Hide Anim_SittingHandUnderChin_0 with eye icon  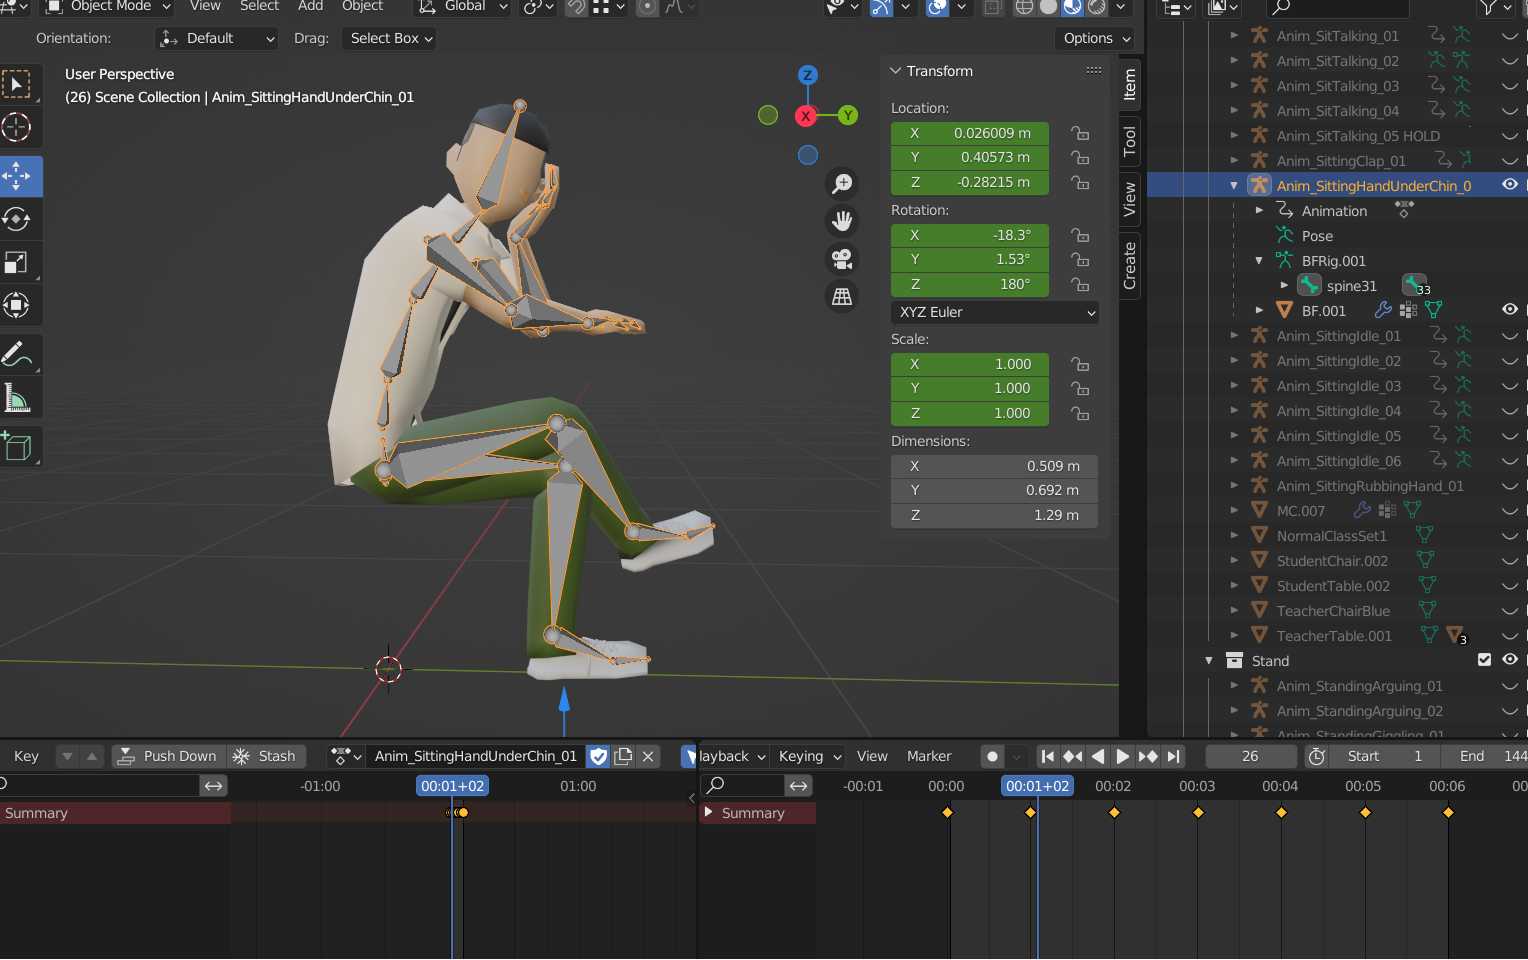[x=1510, y=185]
